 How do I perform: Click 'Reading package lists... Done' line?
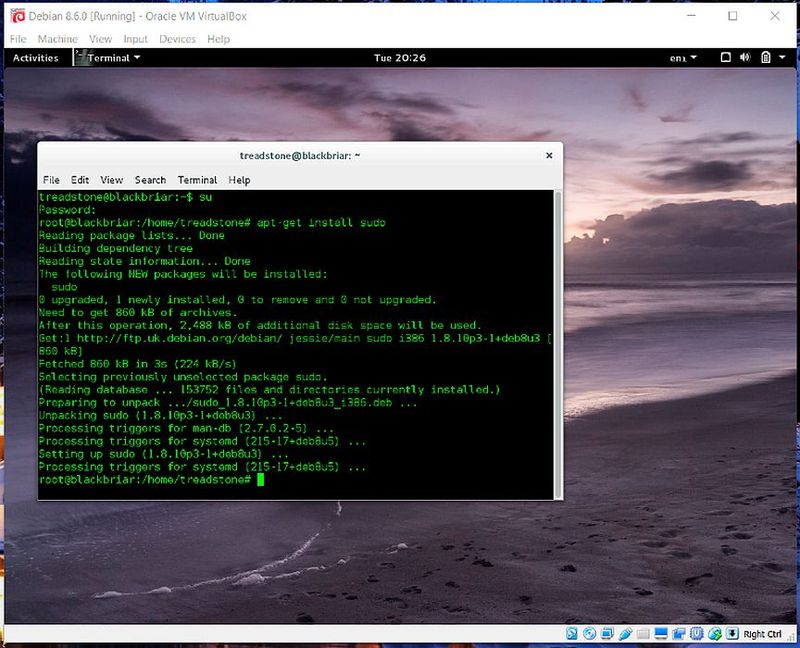(x=132, y=236)
